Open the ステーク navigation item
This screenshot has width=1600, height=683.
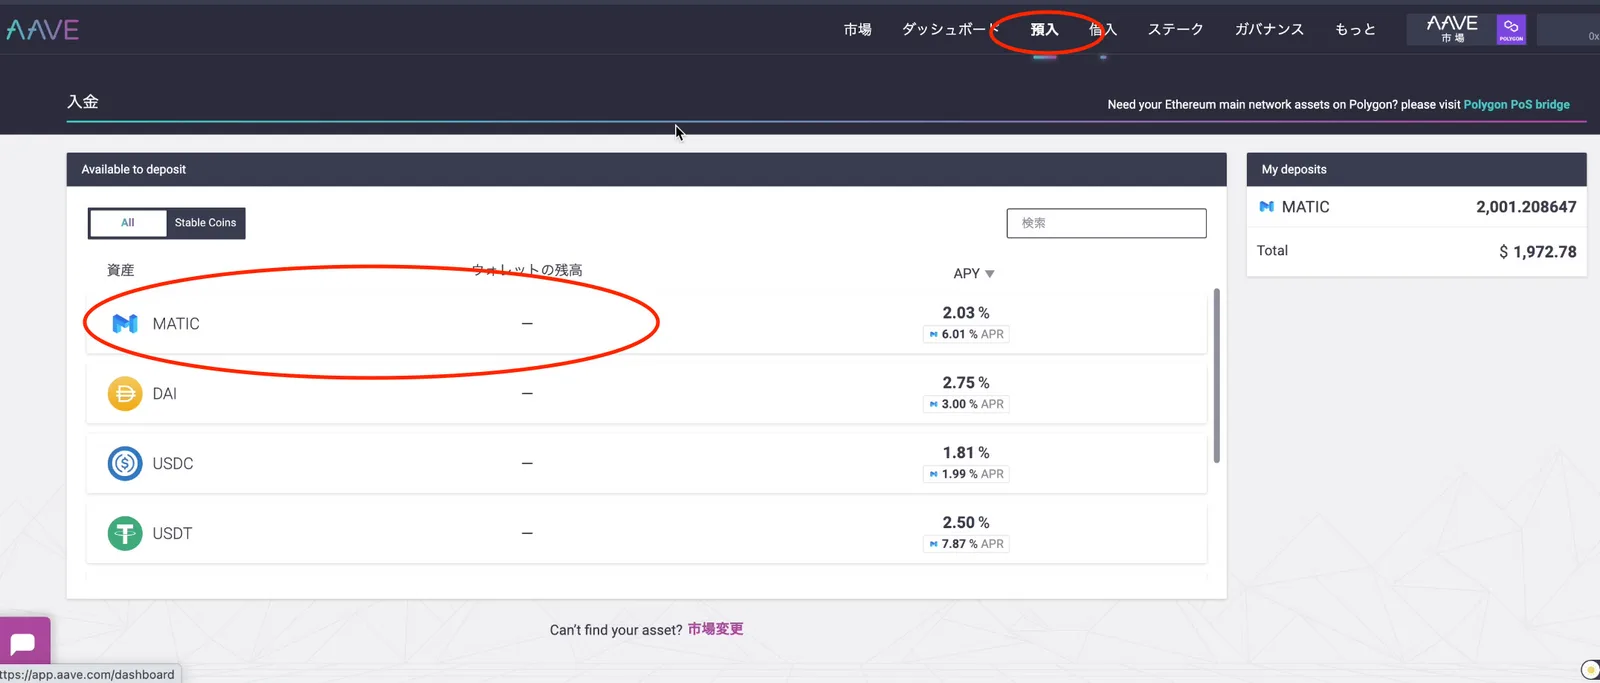pyautogui.click(x=1175, y=30)
